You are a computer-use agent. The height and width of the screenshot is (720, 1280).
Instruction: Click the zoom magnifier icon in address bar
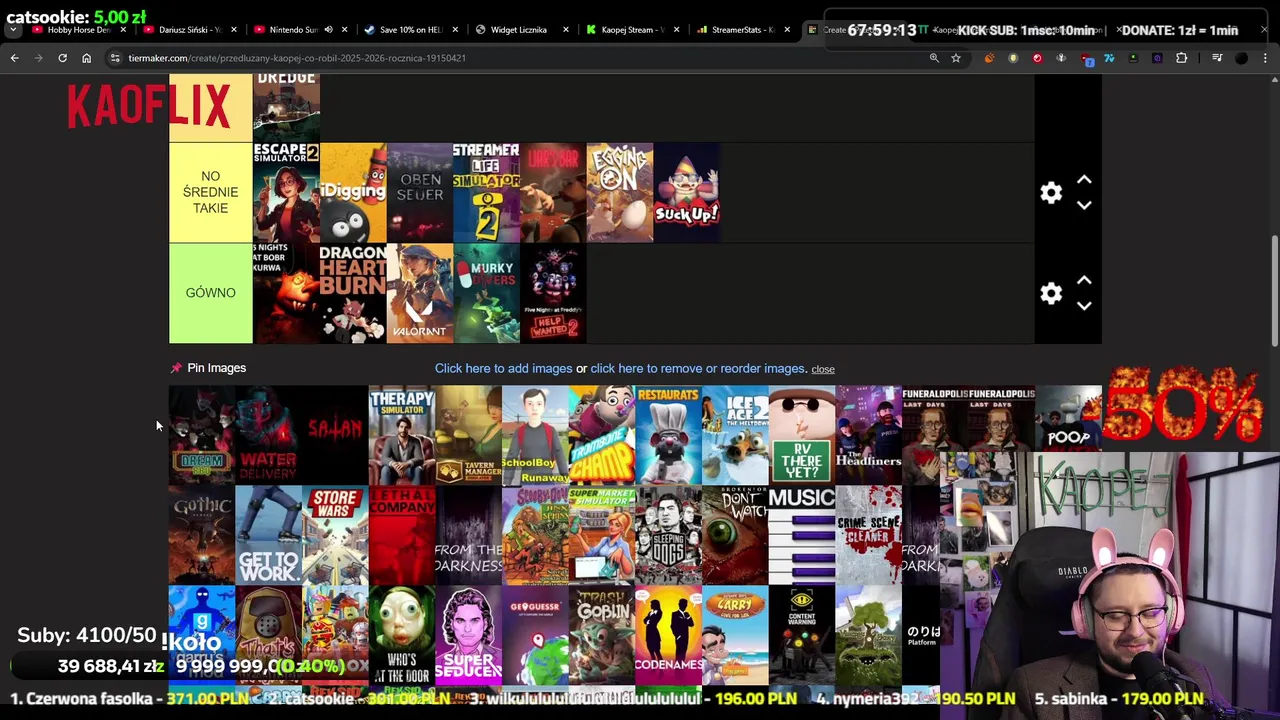click(934, 58)
